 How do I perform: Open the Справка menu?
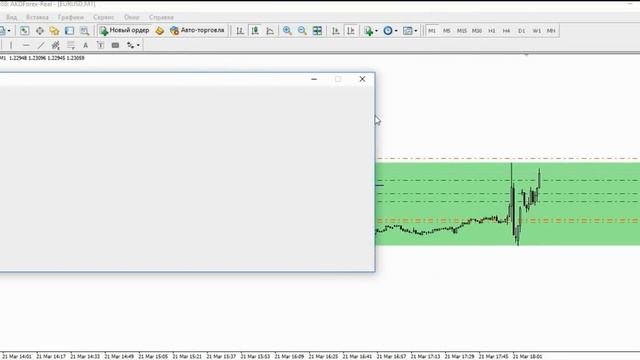(161, 17)
